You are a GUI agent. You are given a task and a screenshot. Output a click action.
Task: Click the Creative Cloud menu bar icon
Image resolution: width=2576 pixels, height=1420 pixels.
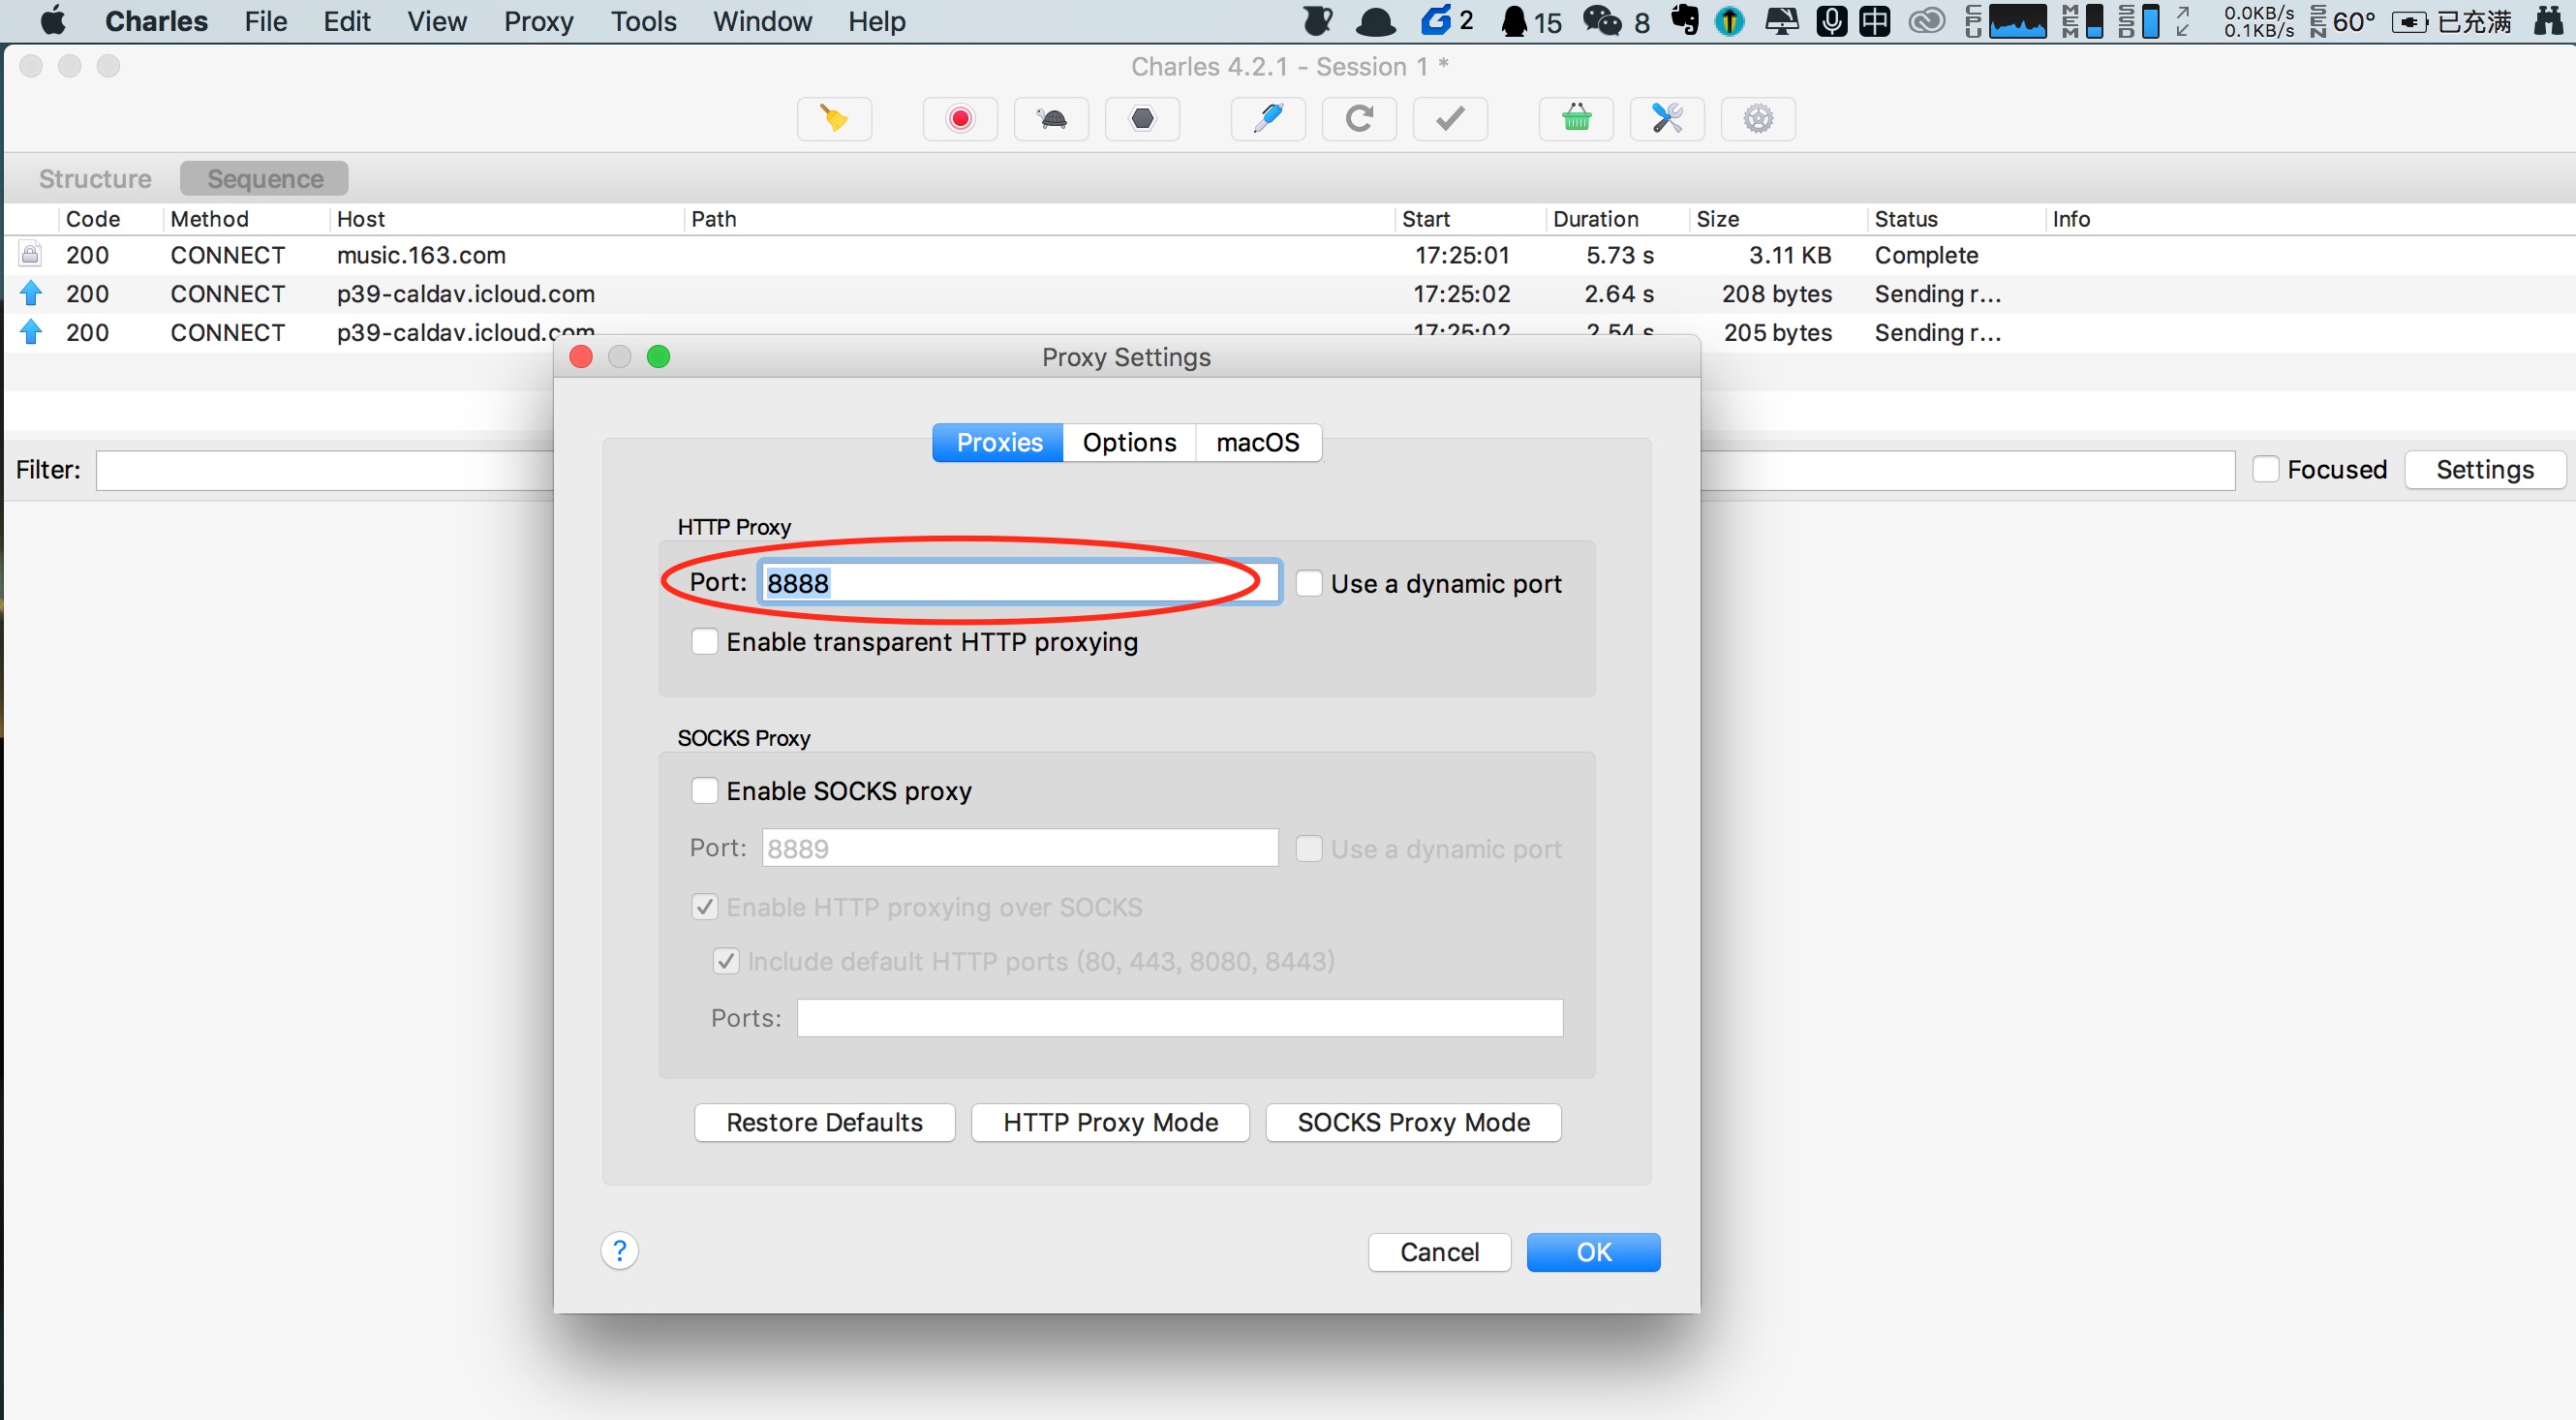pyautogui.click(x=1927, y=21)
